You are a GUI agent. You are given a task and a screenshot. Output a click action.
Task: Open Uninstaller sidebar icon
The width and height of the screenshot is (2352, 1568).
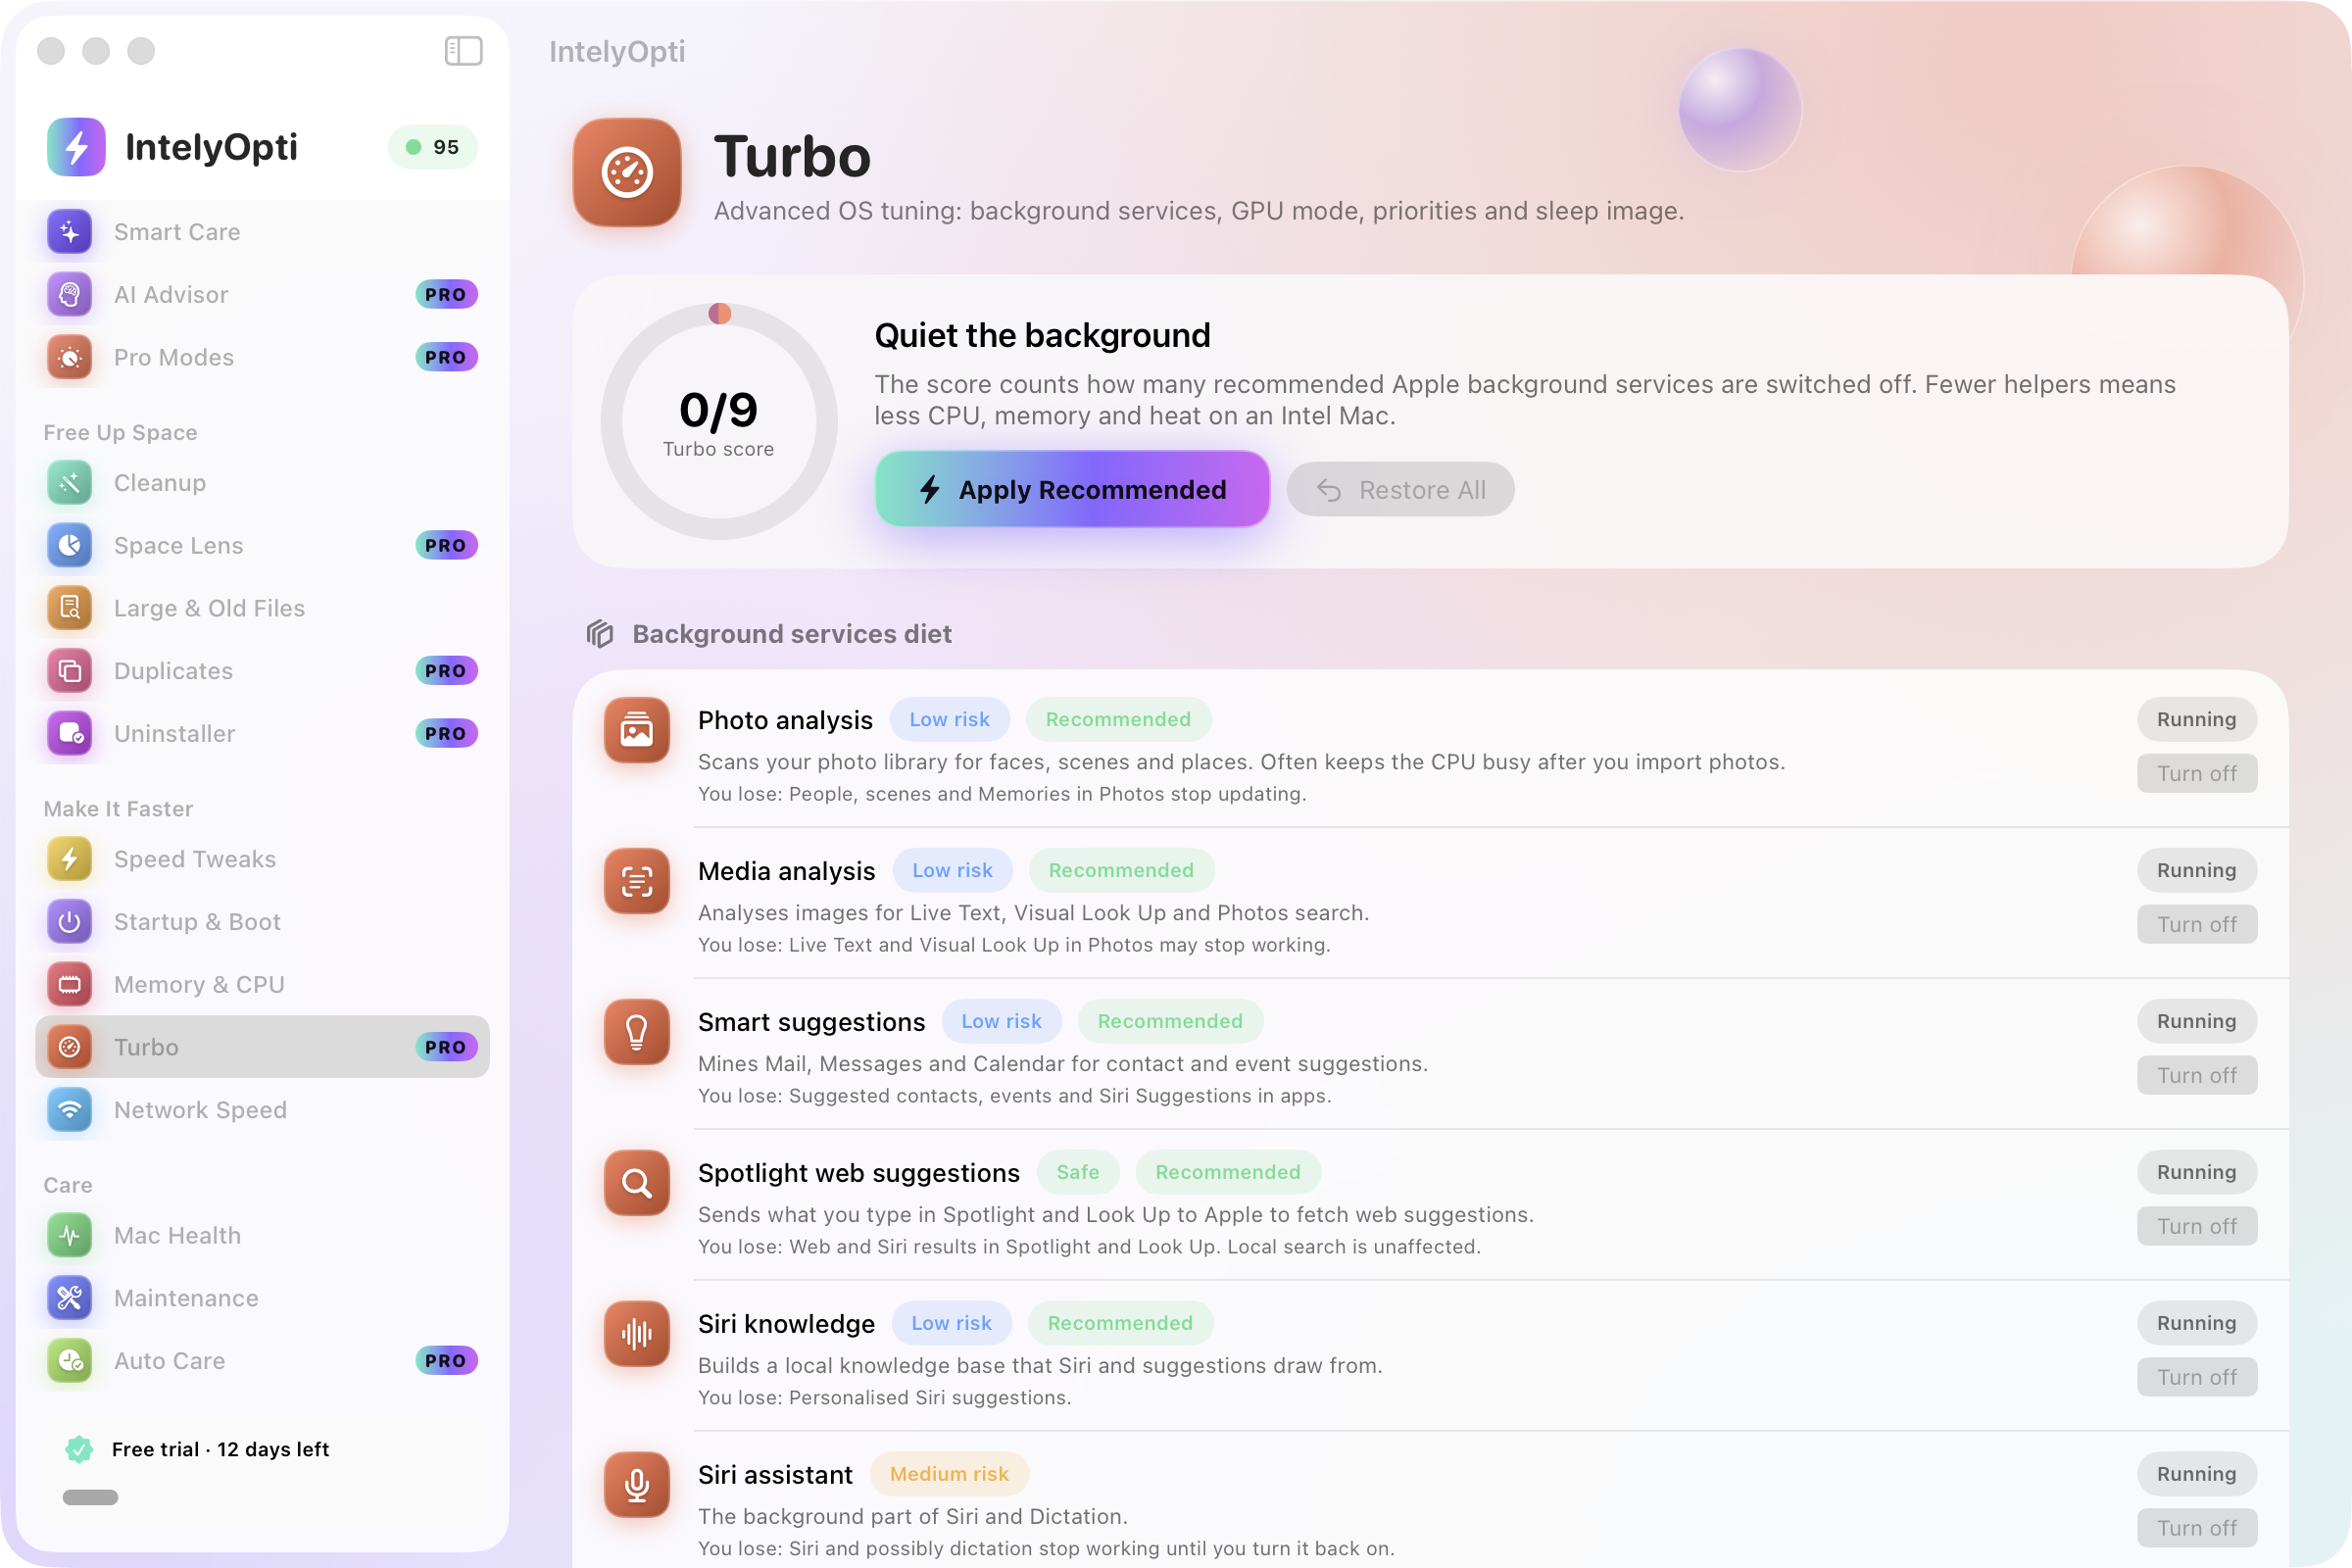click(x=70, y=734)
